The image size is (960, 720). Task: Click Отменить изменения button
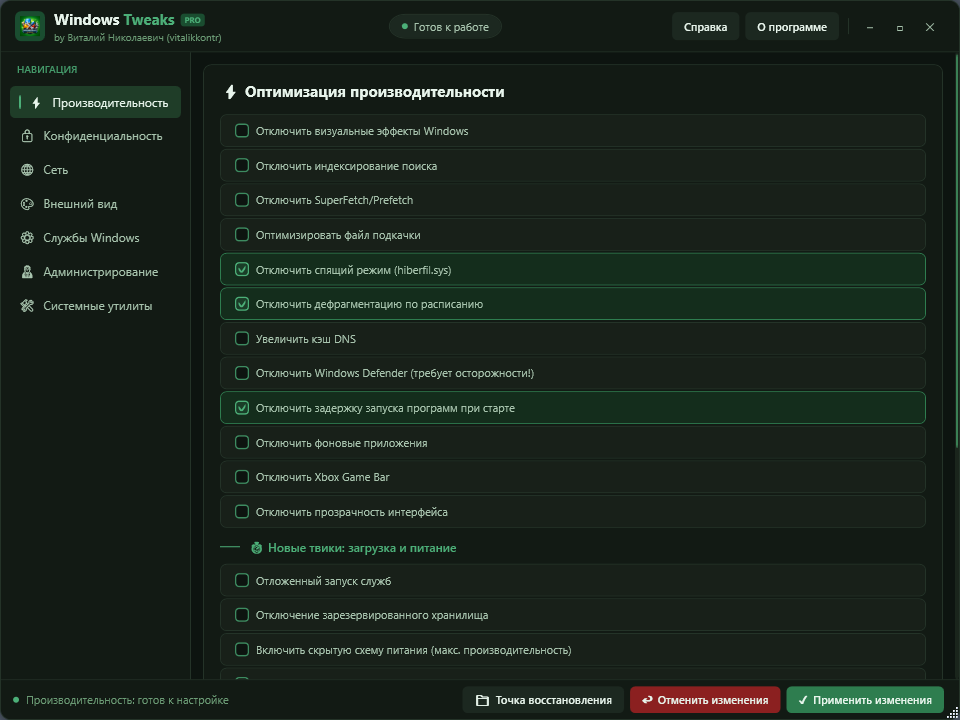pyautogui.click(x=705, y=700)
